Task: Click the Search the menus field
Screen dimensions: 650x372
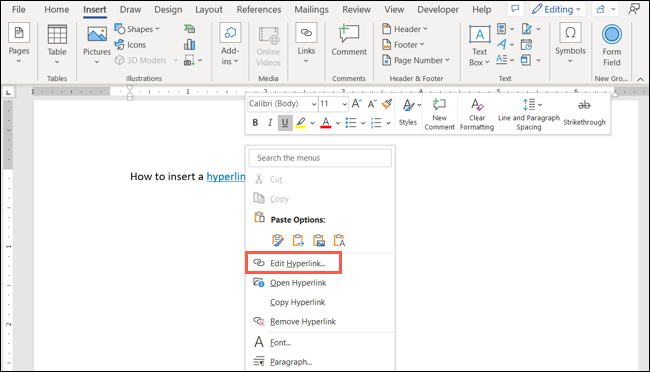Action: point(320,158)
